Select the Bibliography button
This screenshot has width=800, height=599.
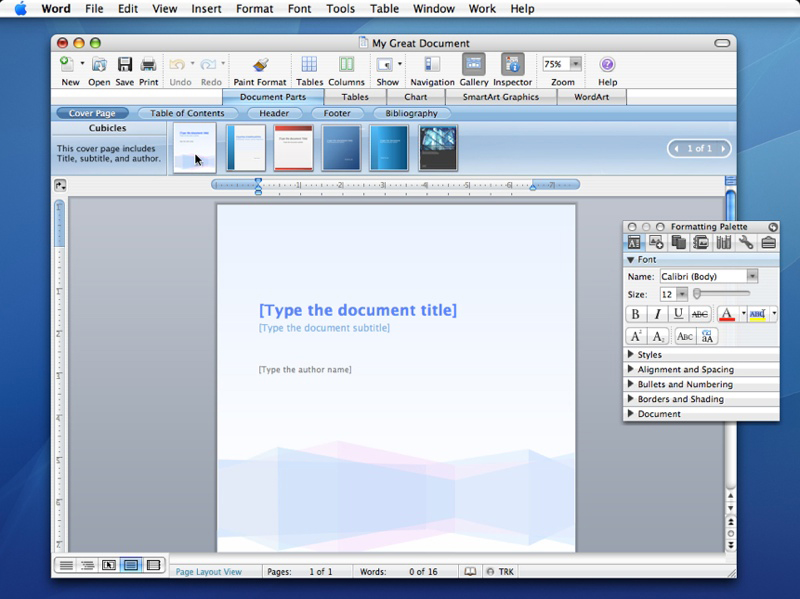pyautogui.click(x=411, y=114)
